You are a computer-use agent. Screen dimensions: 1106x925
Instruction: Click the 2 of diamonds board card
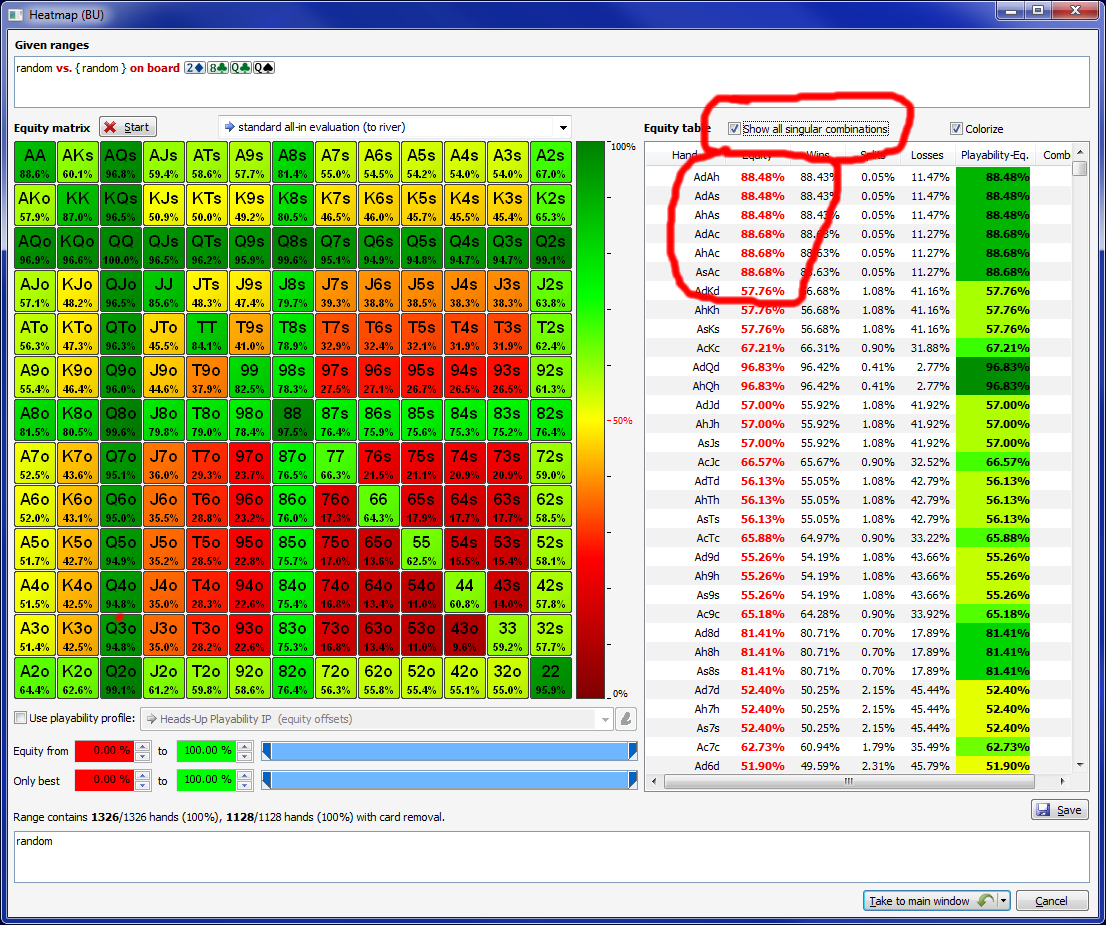195,68
